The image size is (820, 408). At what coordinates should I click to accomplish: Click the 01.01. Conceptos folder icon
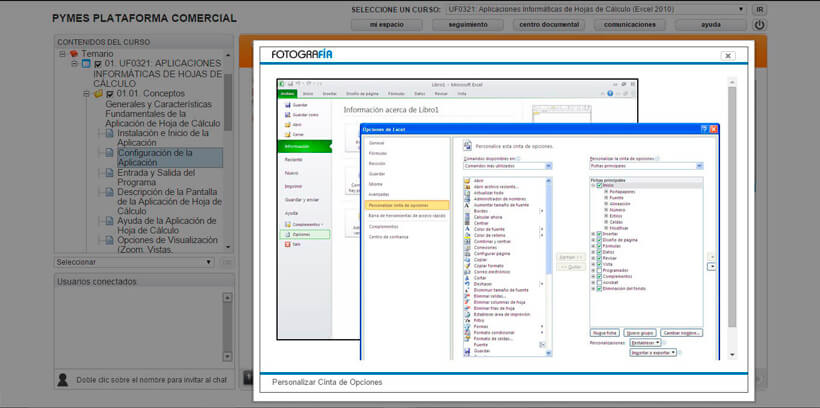pyautogui.click(x=98, y=94)
